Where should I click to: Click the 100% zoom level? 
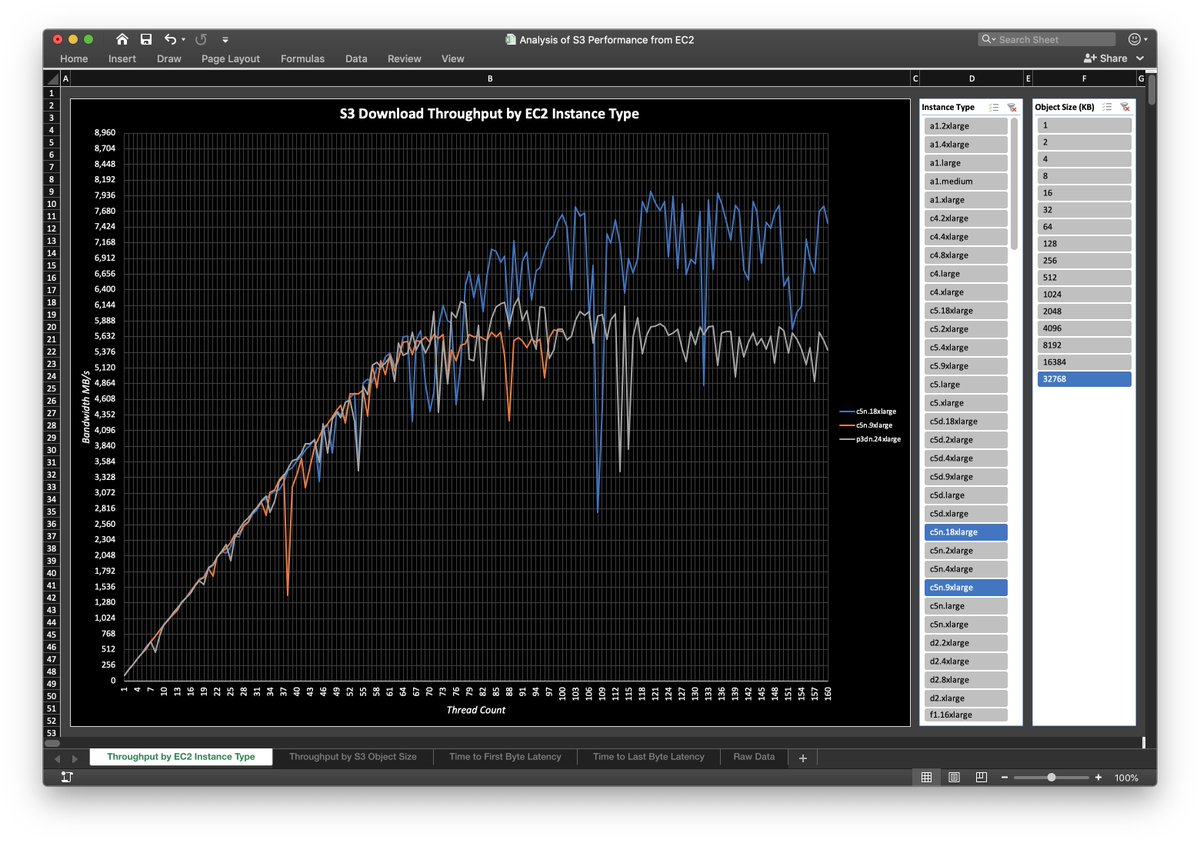(x=1126, y=777)
